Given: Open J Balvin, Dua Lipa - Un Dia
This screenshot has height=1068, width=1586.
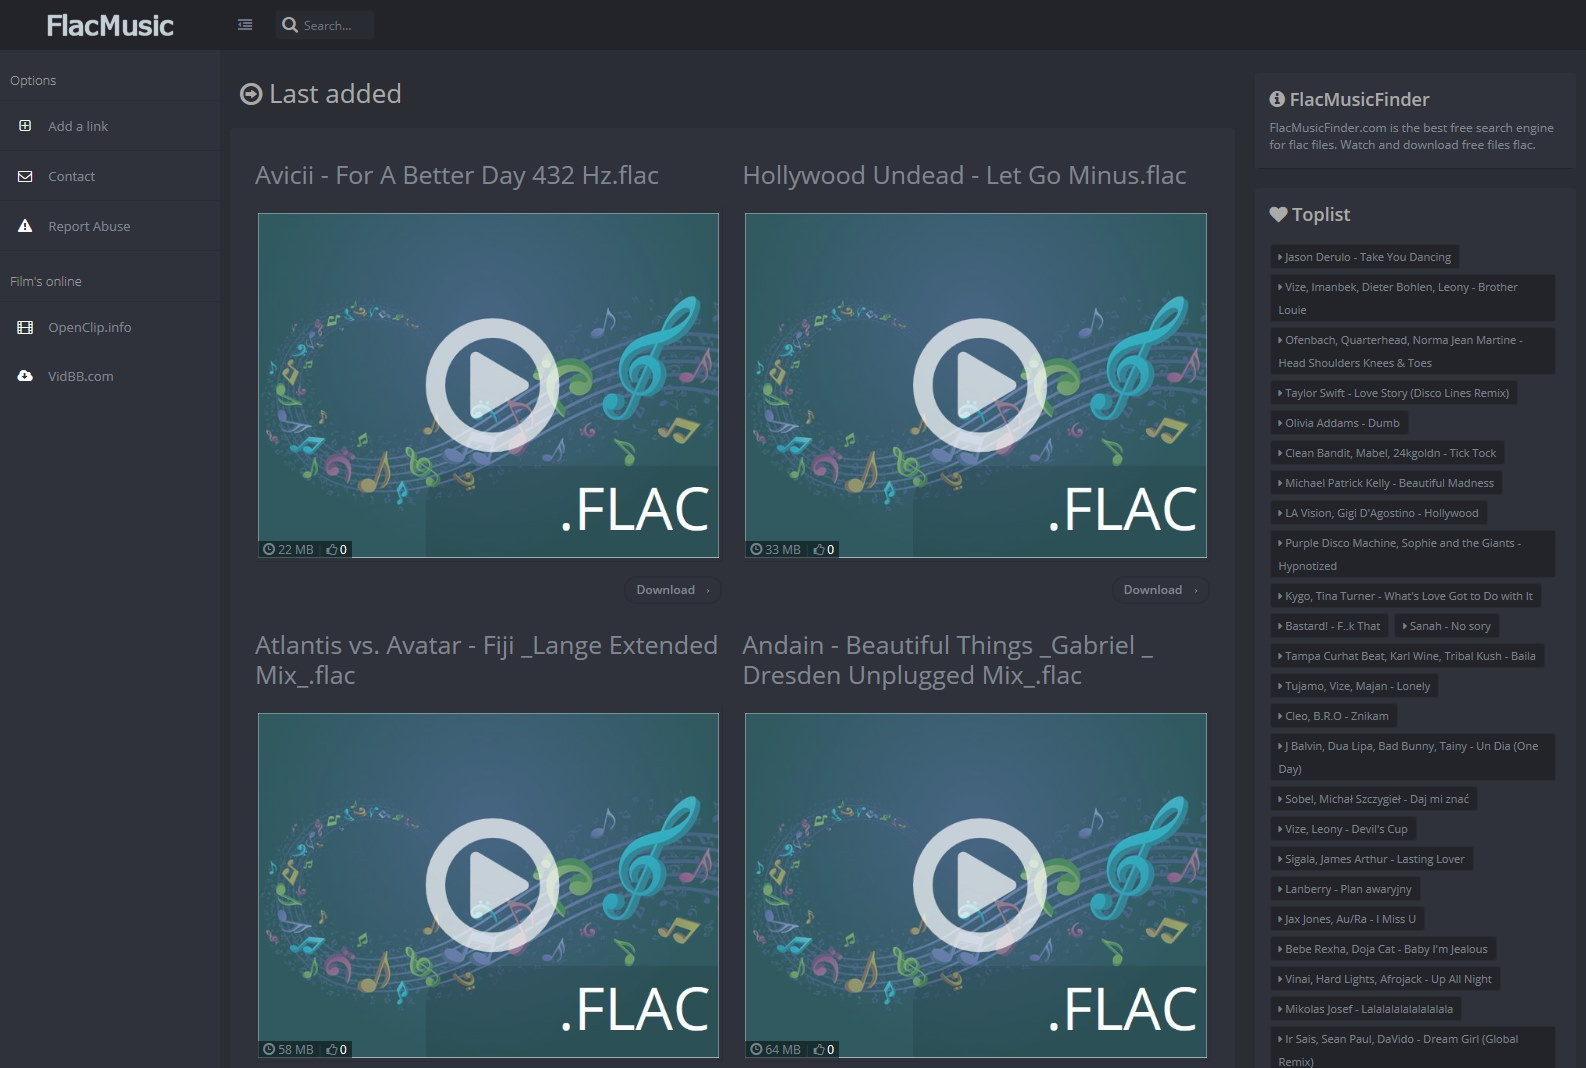Looking at the screenshot, I should click(x=1412, y=757).
